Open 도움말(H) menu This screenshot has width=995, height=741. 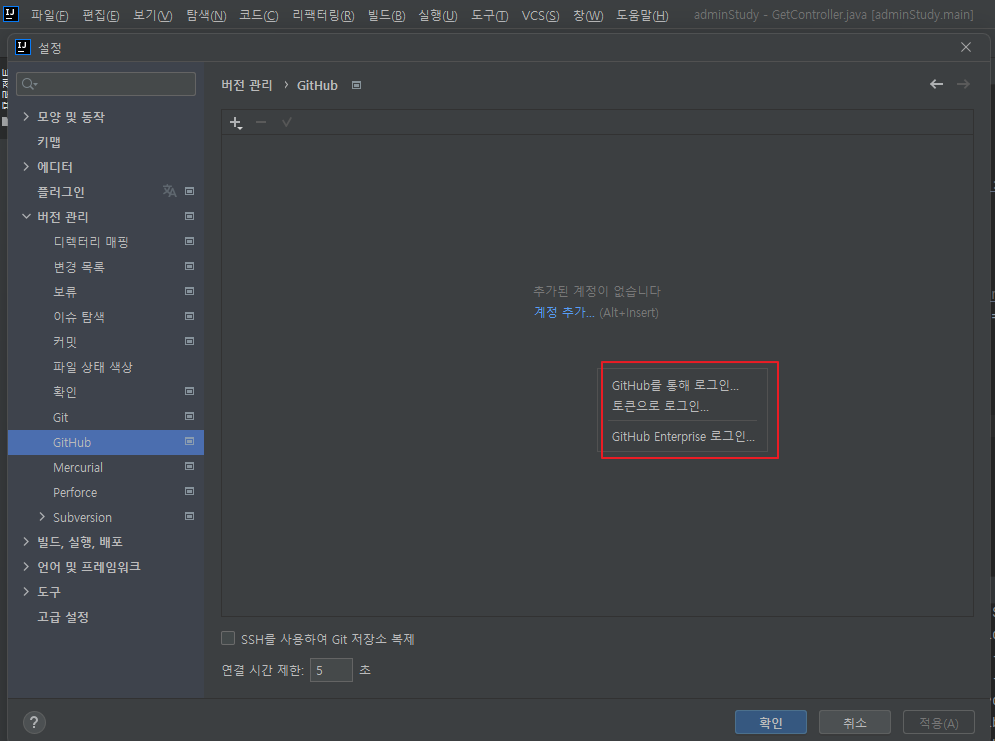click(642, 15)
